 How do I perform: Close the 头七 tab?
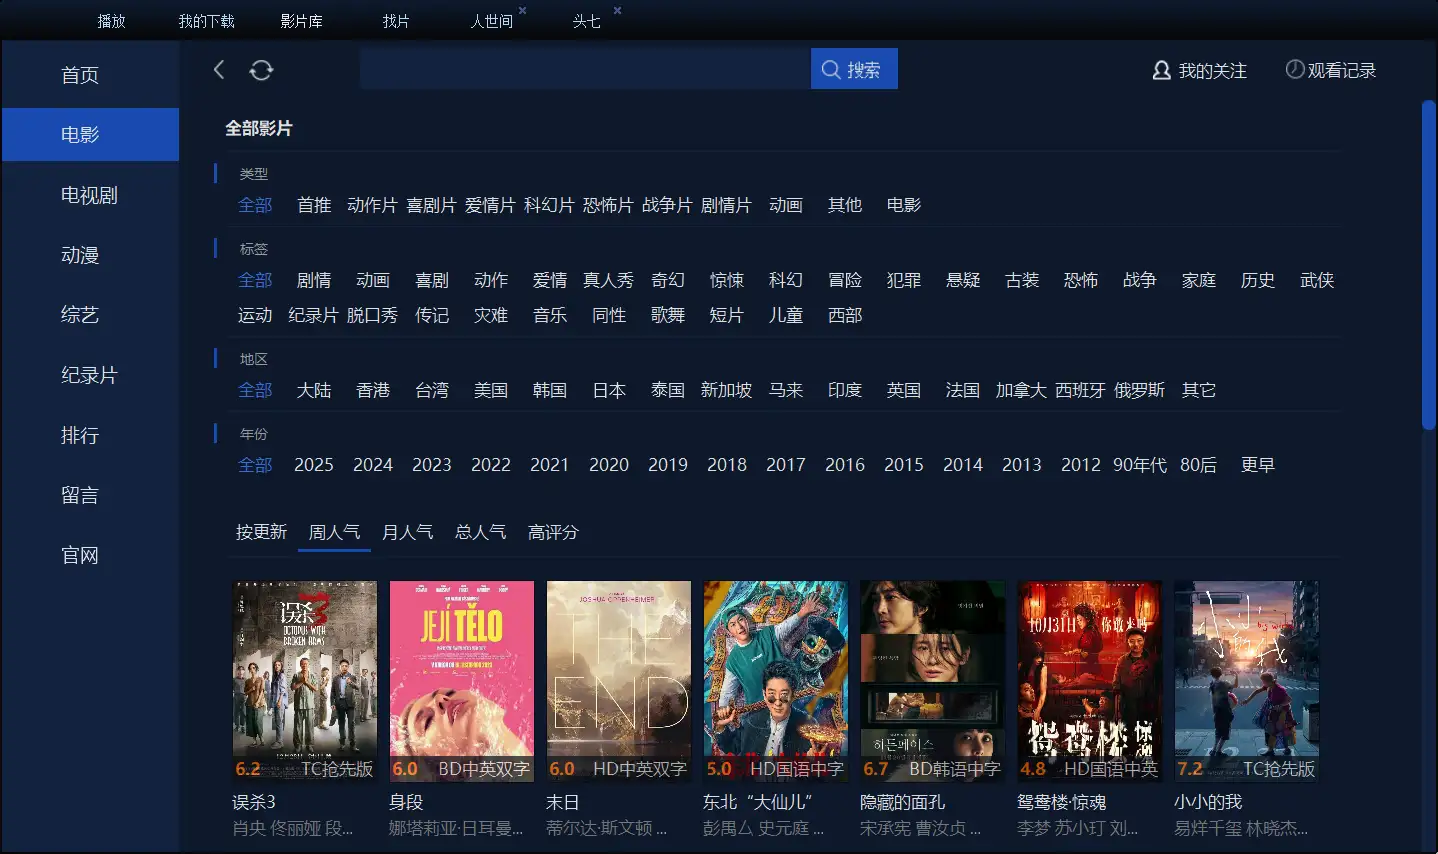click(x=617, y=11)
